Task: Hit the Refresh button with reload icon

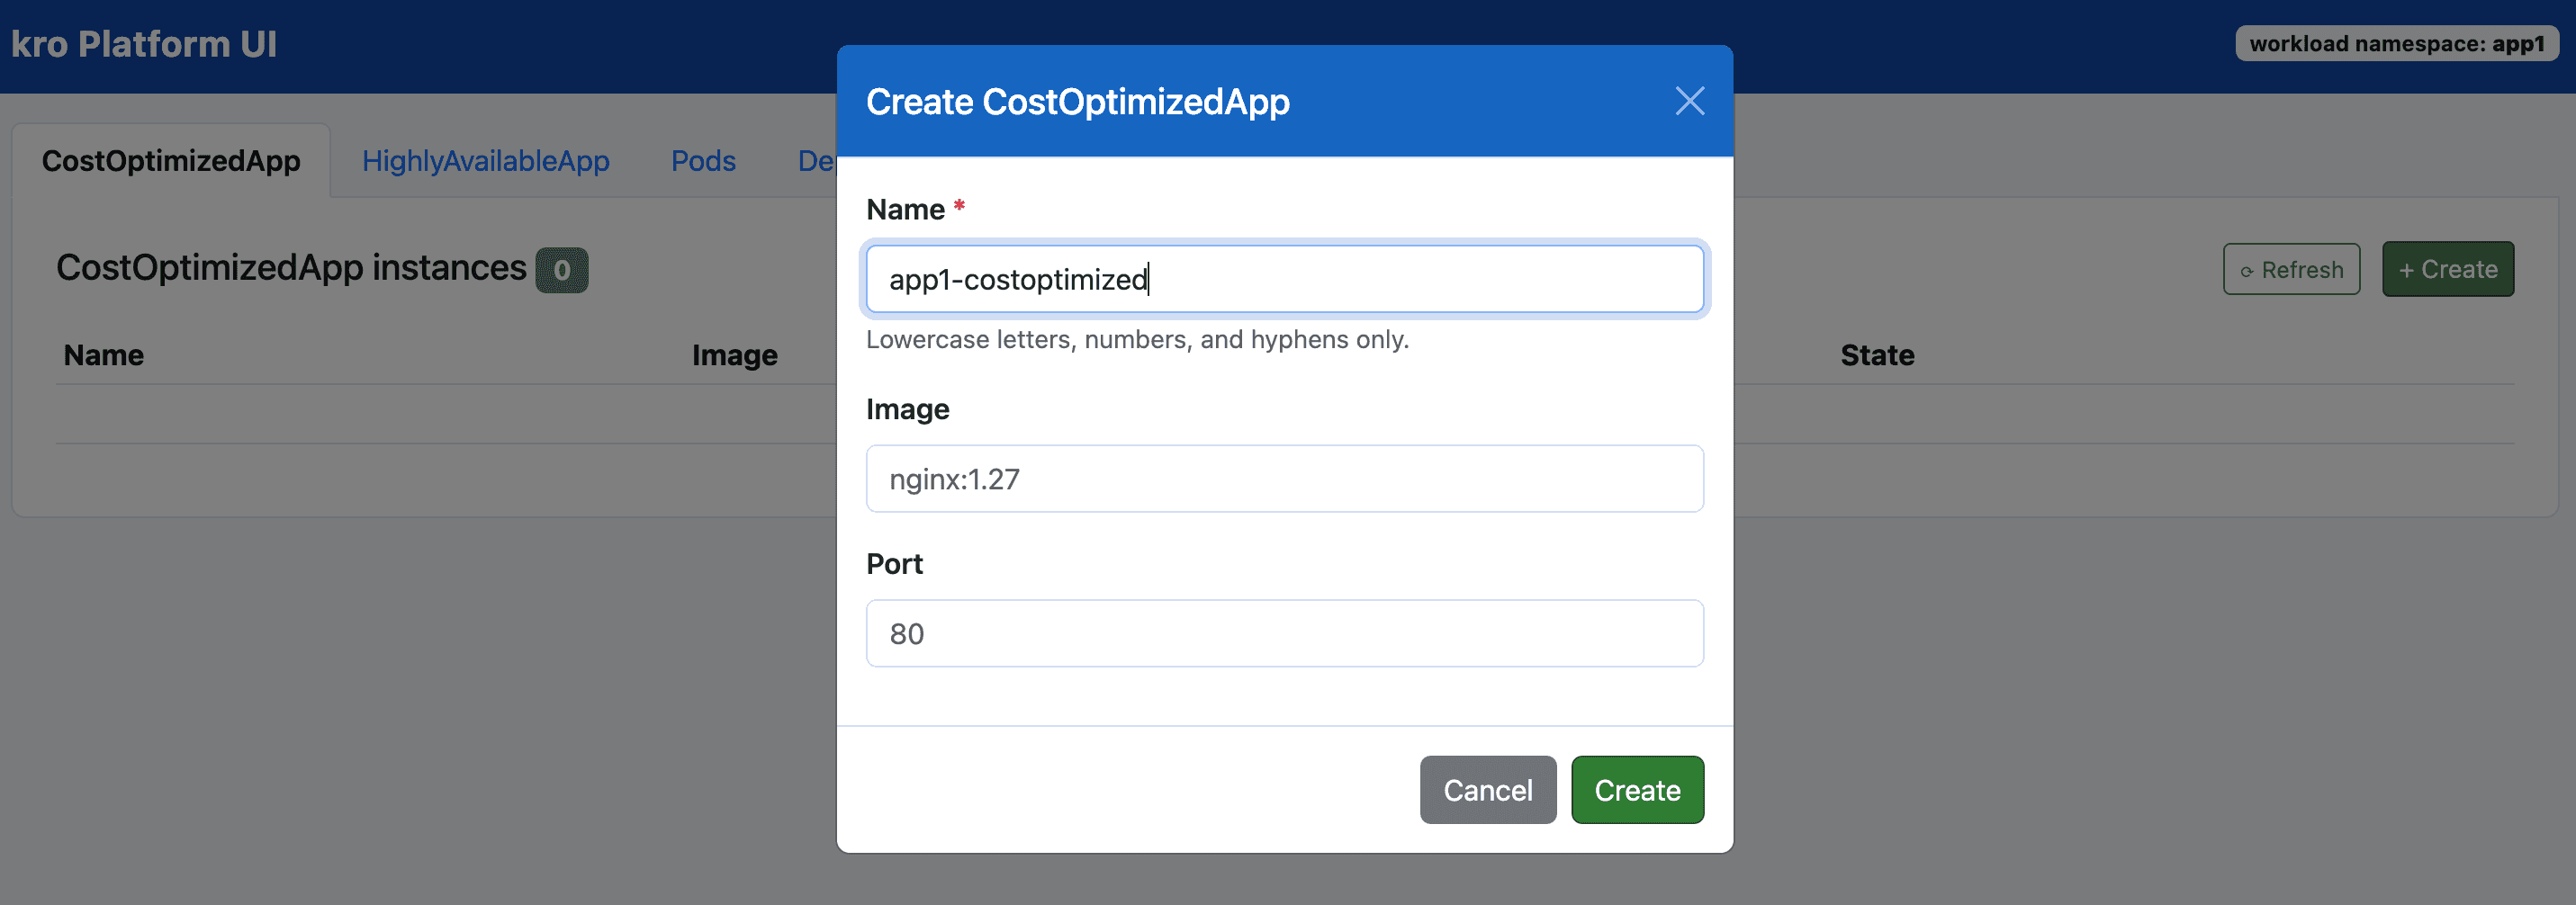Action: tap(2291, 270)
